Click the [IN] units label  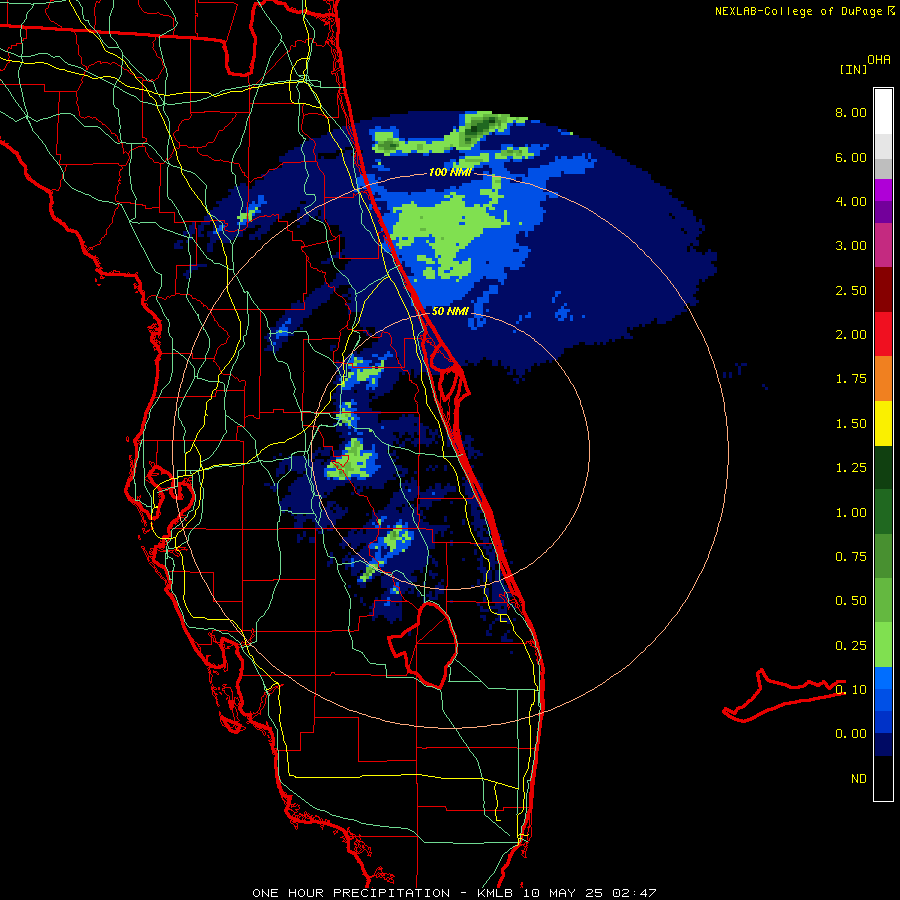[x=853, y=69]
